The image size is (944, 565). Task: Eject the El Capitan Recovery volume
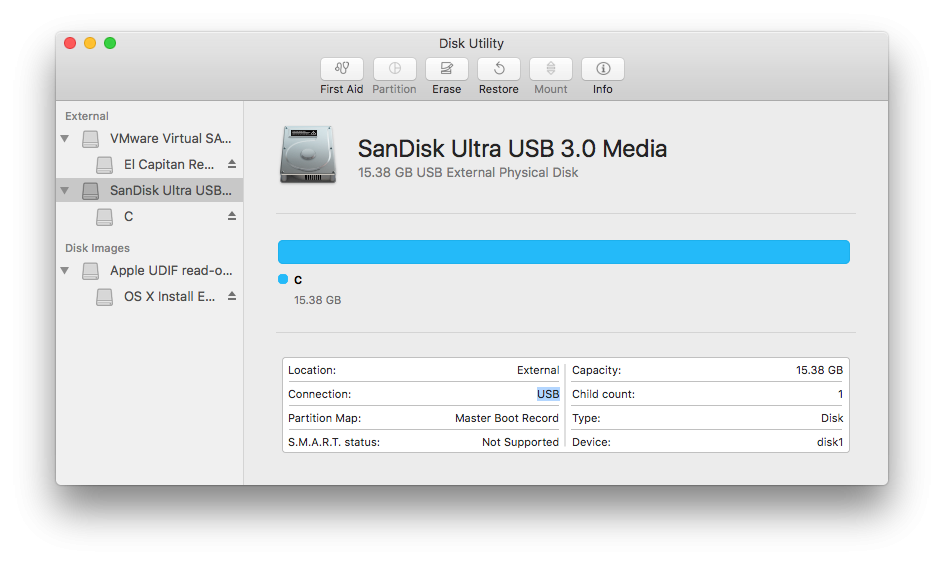(232, 164)
